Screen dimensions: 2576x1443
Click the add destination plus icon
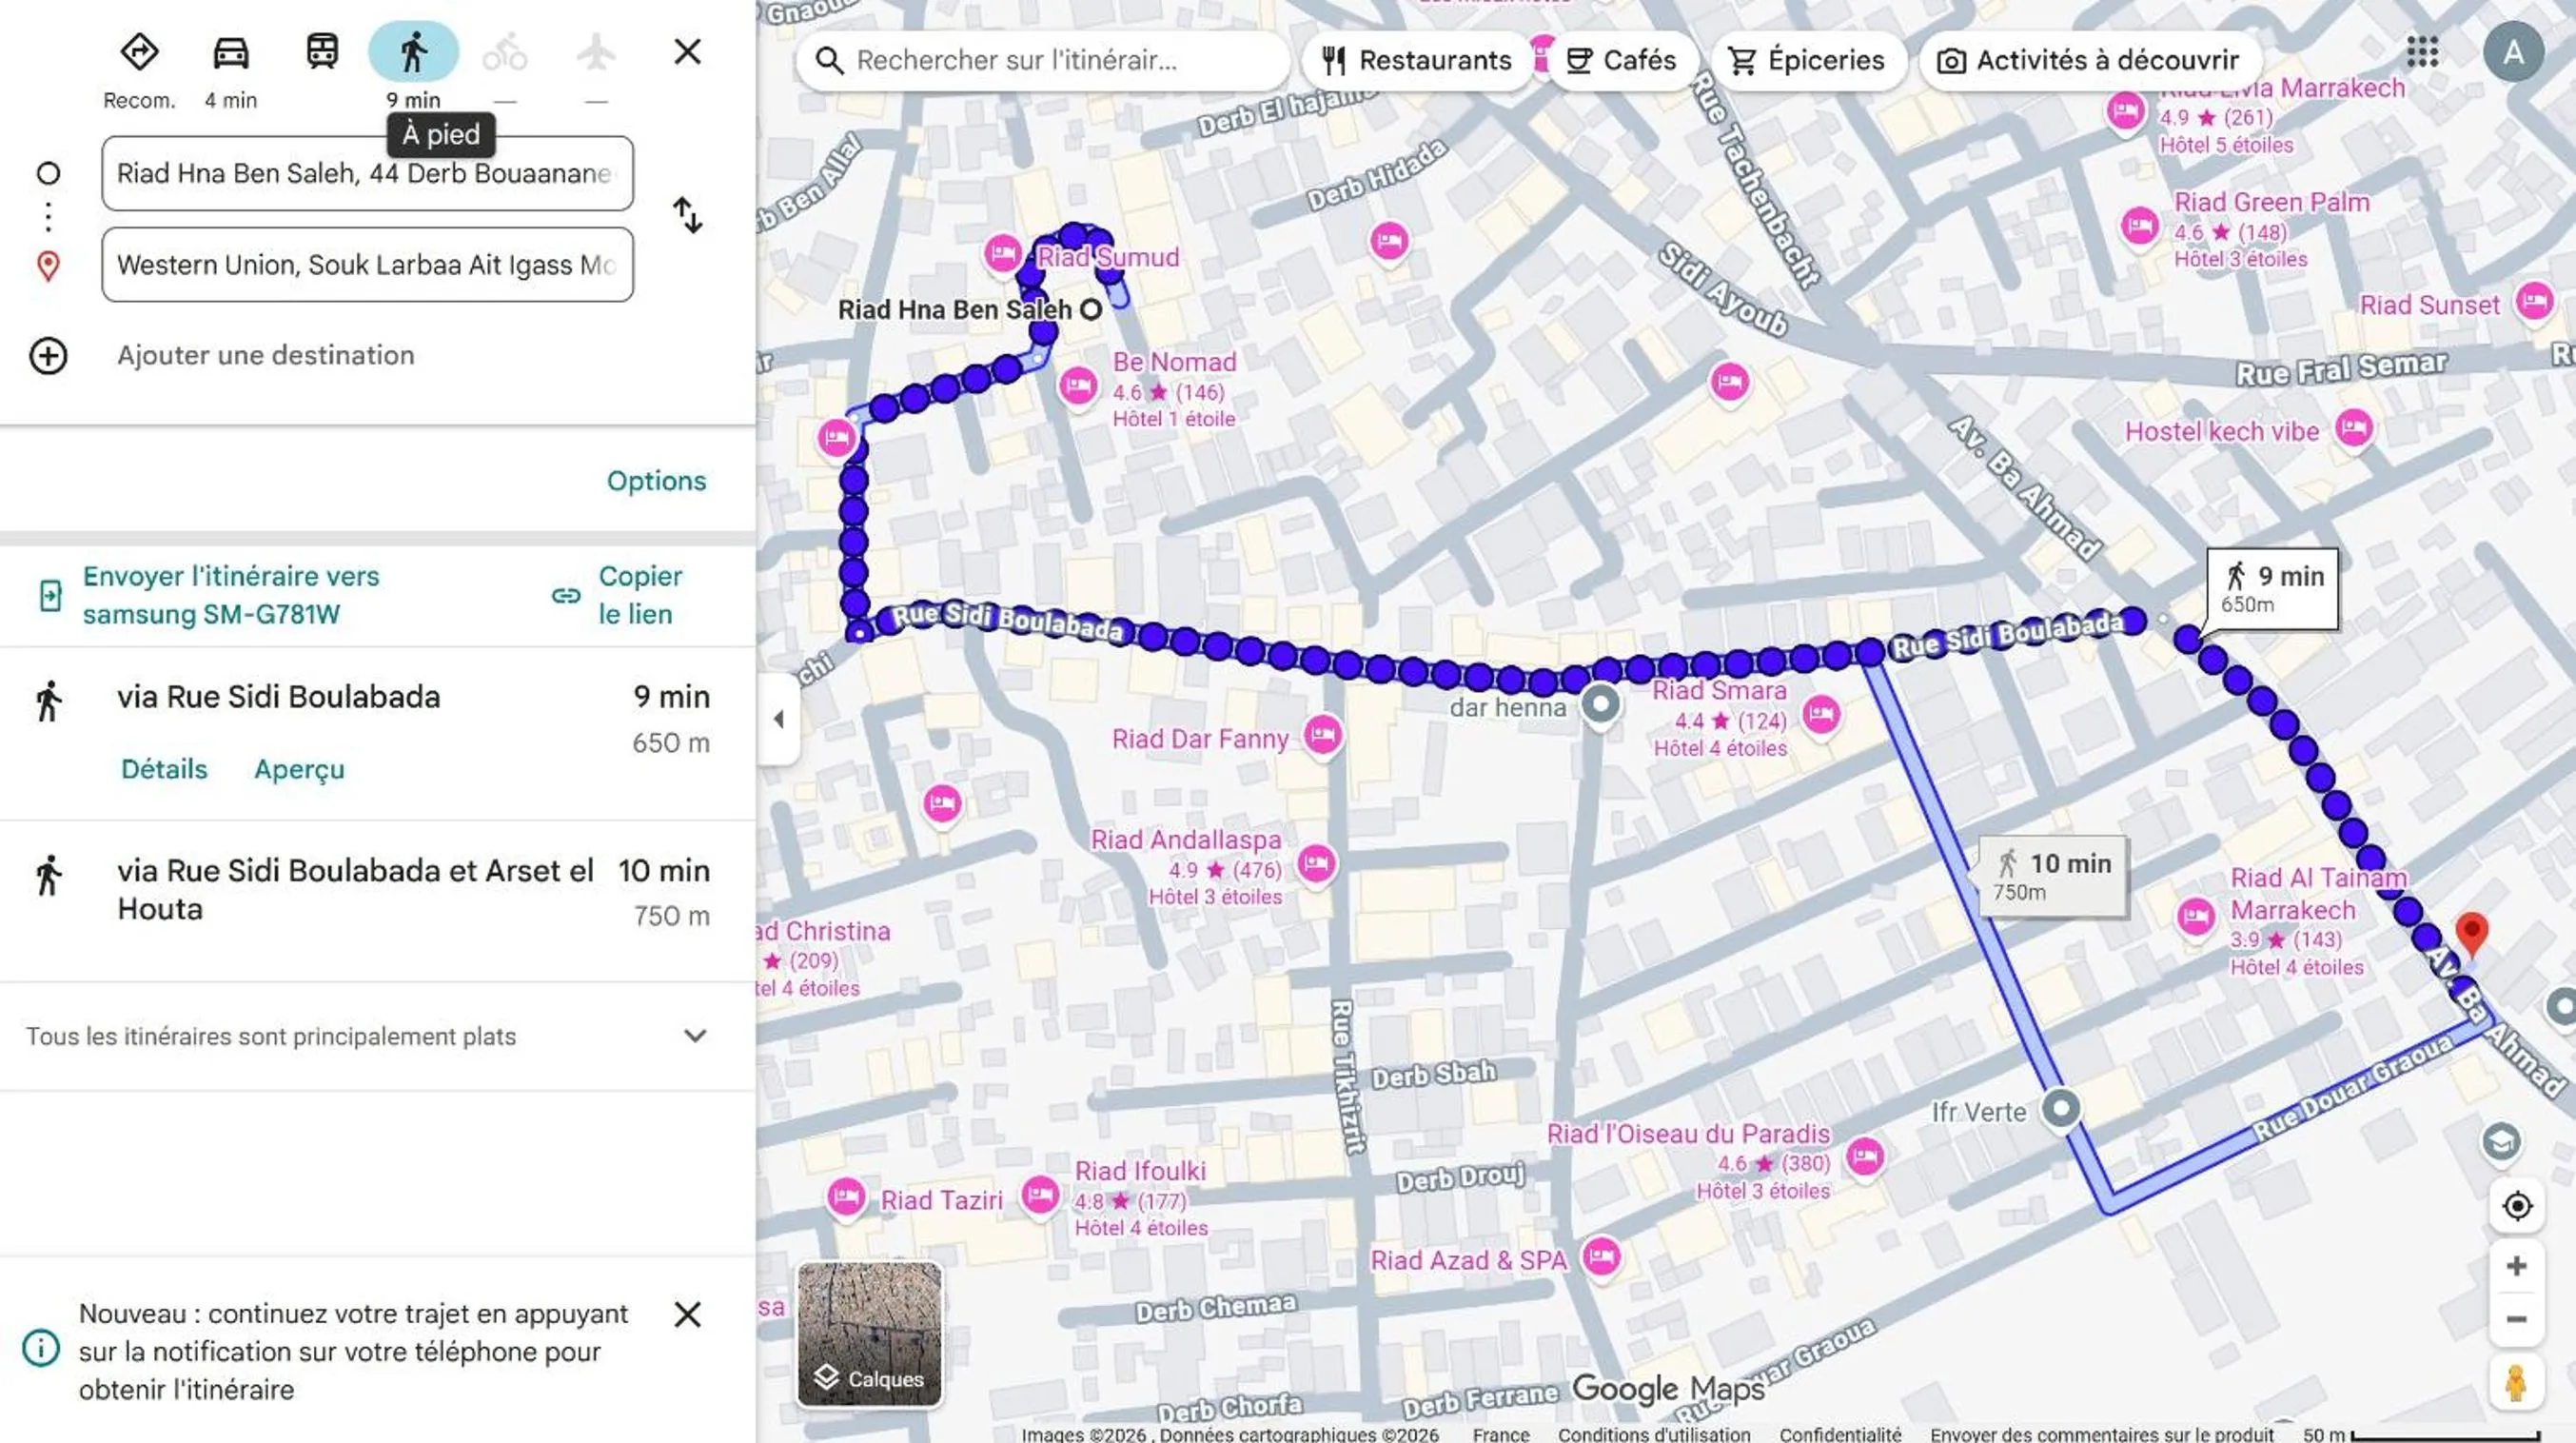(x=48, y=356)
